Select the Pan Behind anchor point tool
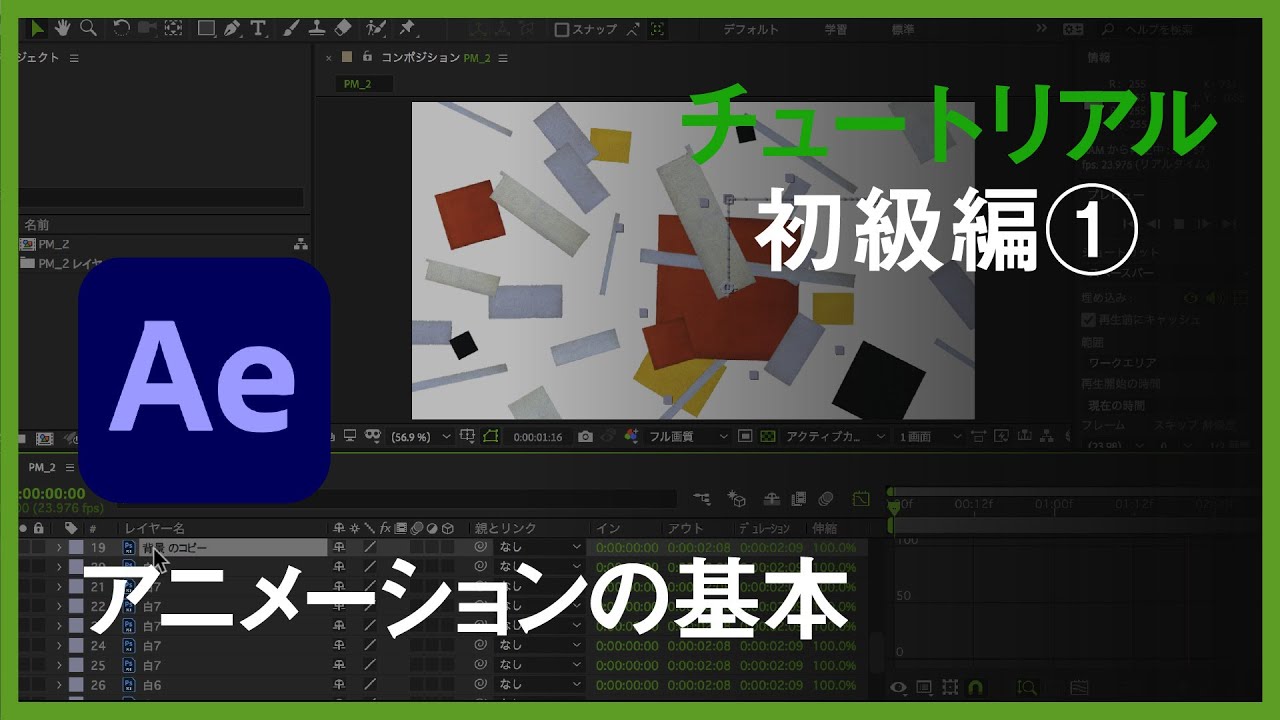Screen dimensions: 1280x720 pos(173,28)
